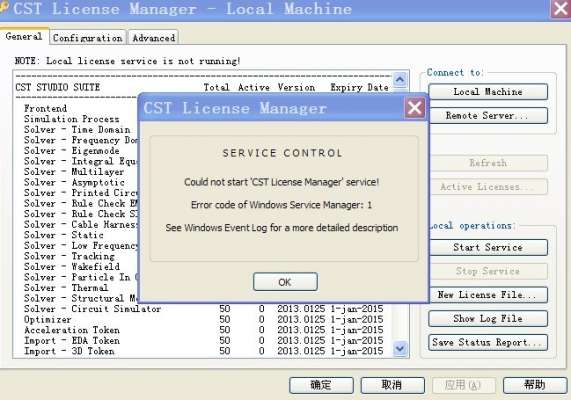The width and height of the screenshot is (571, 400).
Task: Open Show Log File
Action: tap(488, 318)
